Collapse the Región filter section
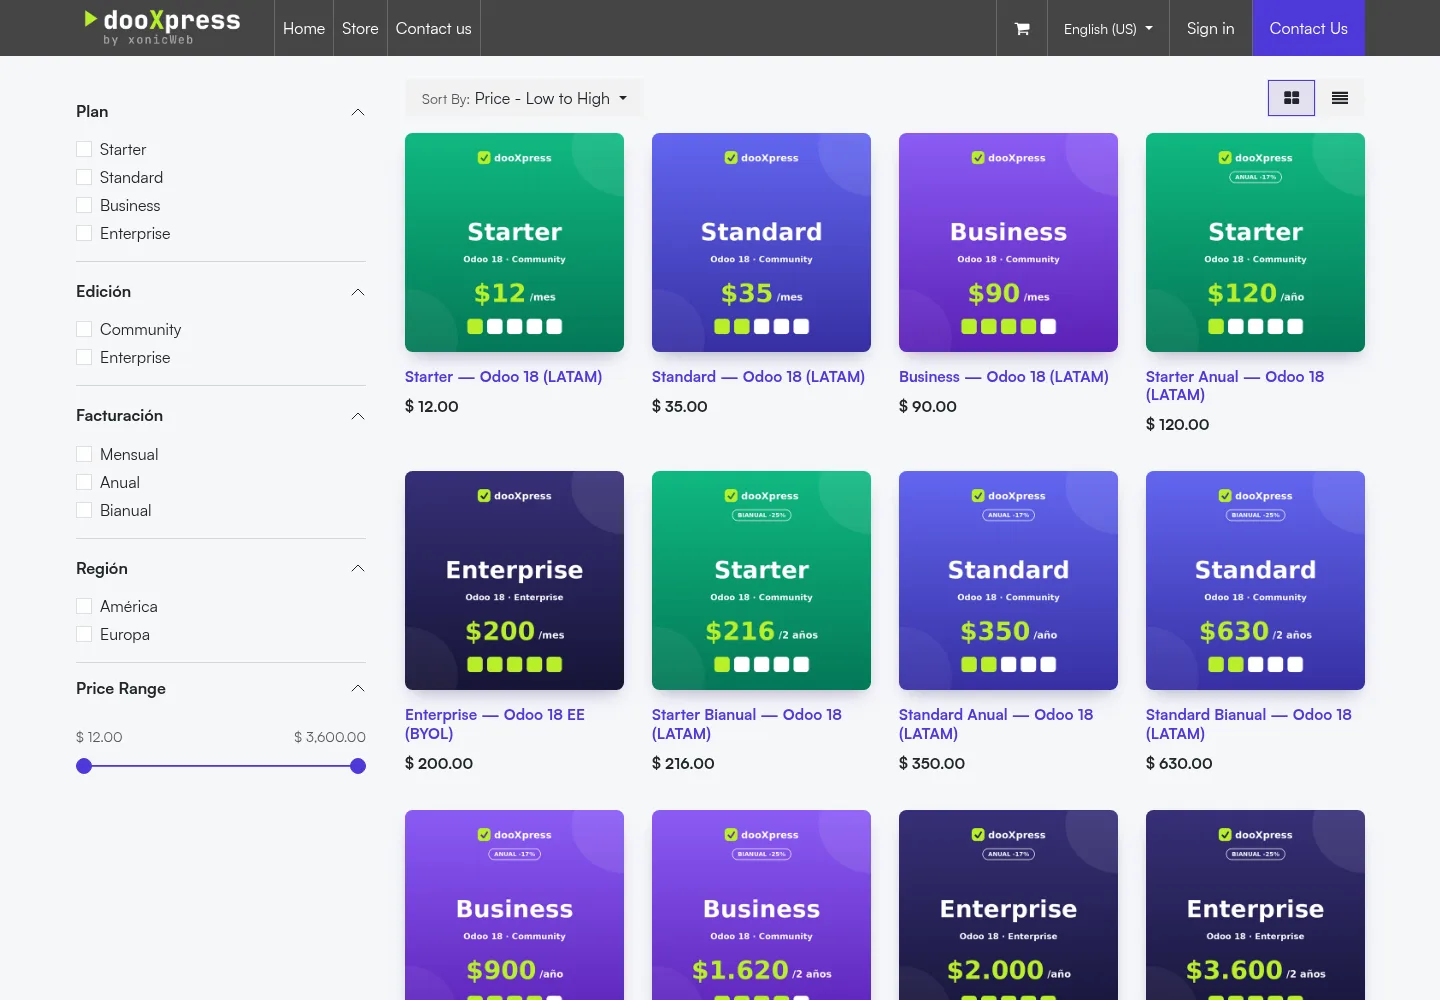1440x1000 pixels. tap(358, 569)
